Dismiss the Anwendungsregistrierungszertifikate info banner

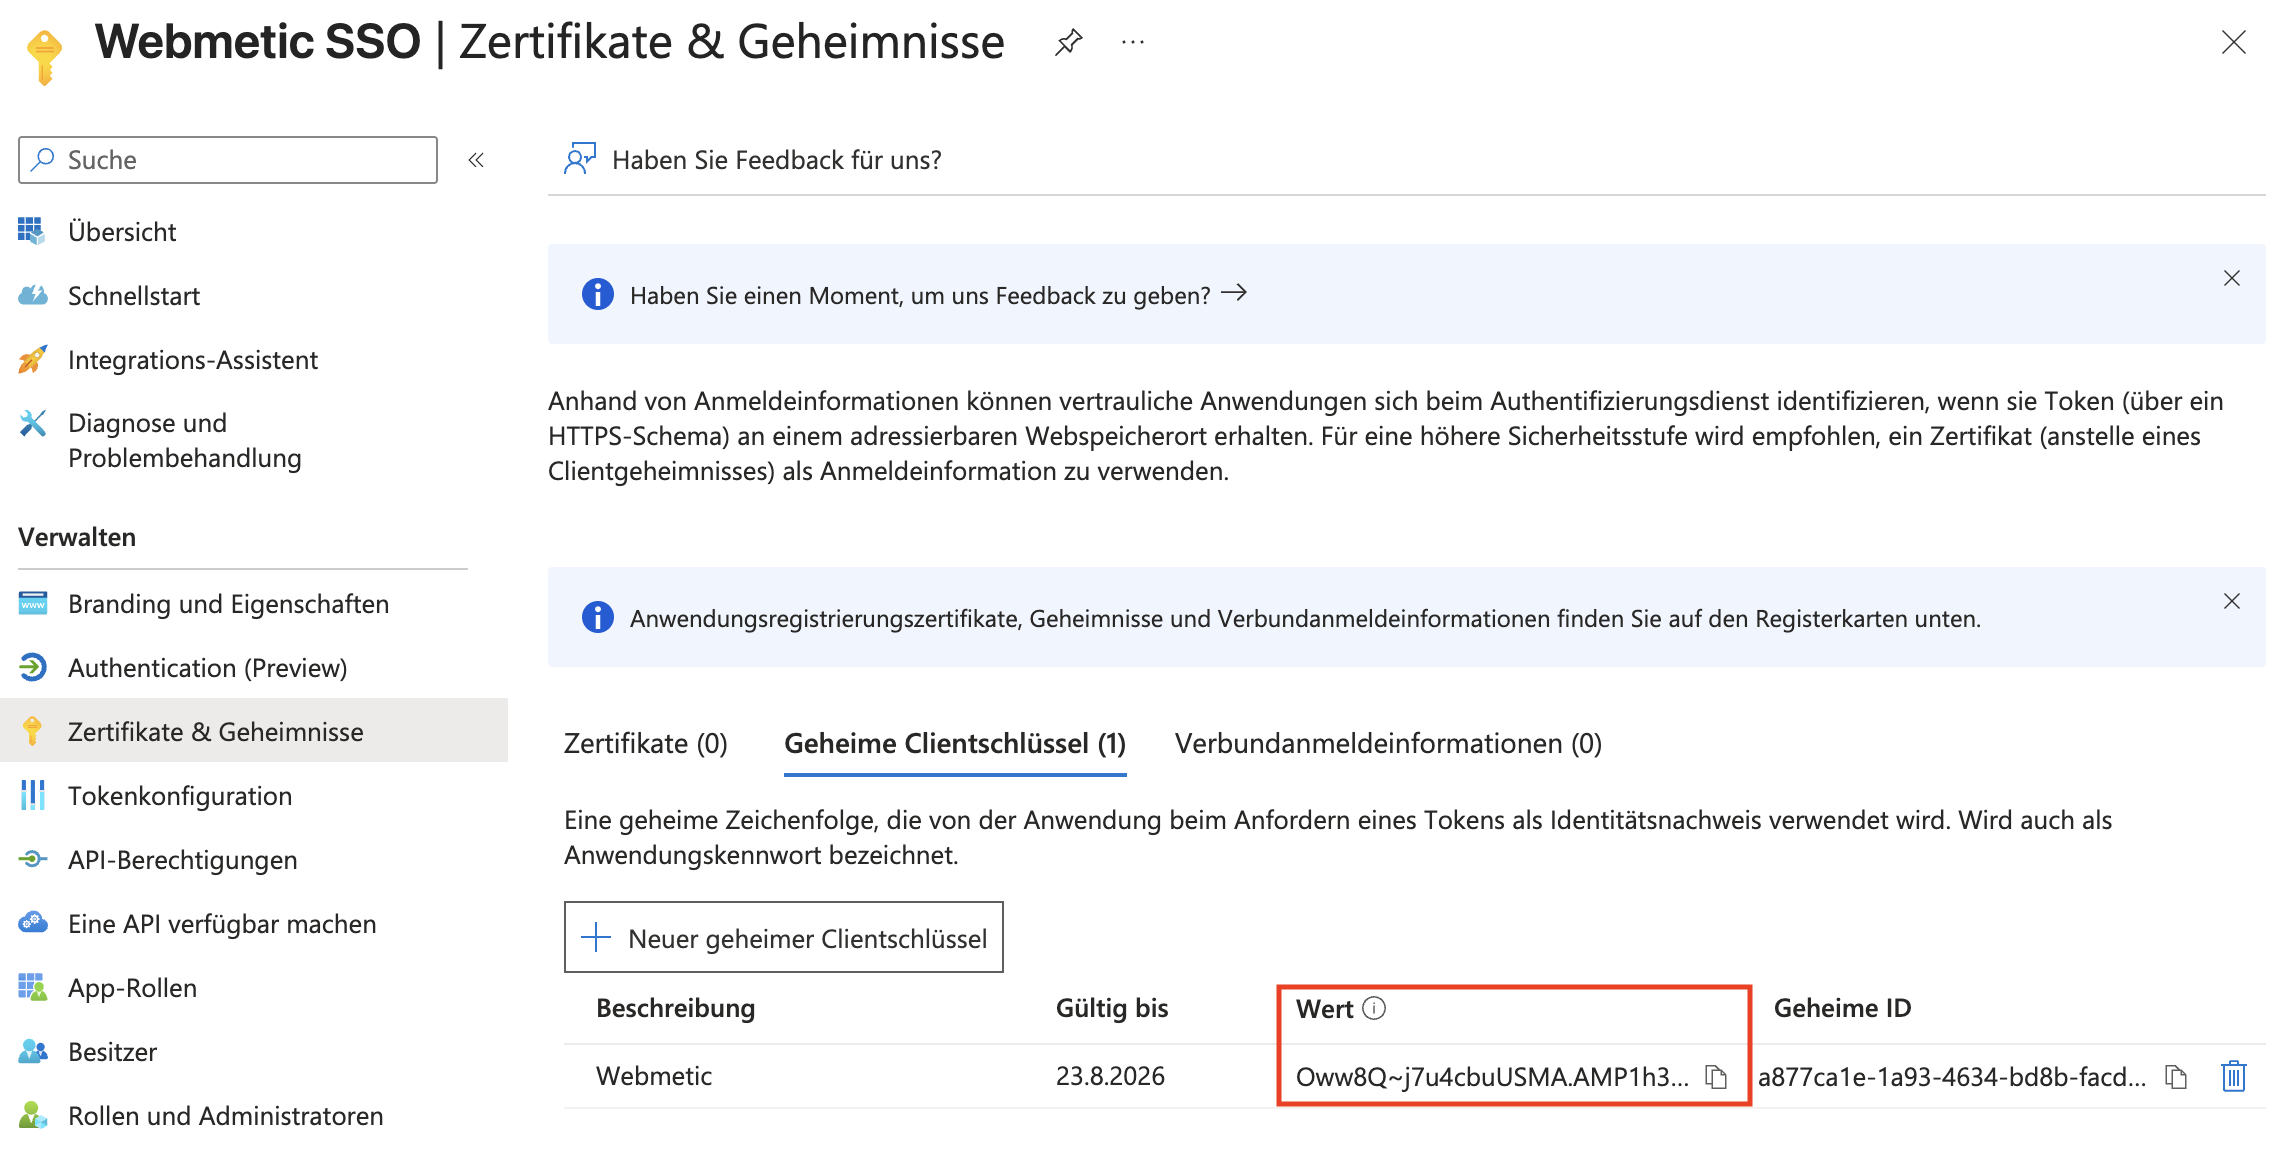pyautogui.click(x=2231, y=601)
